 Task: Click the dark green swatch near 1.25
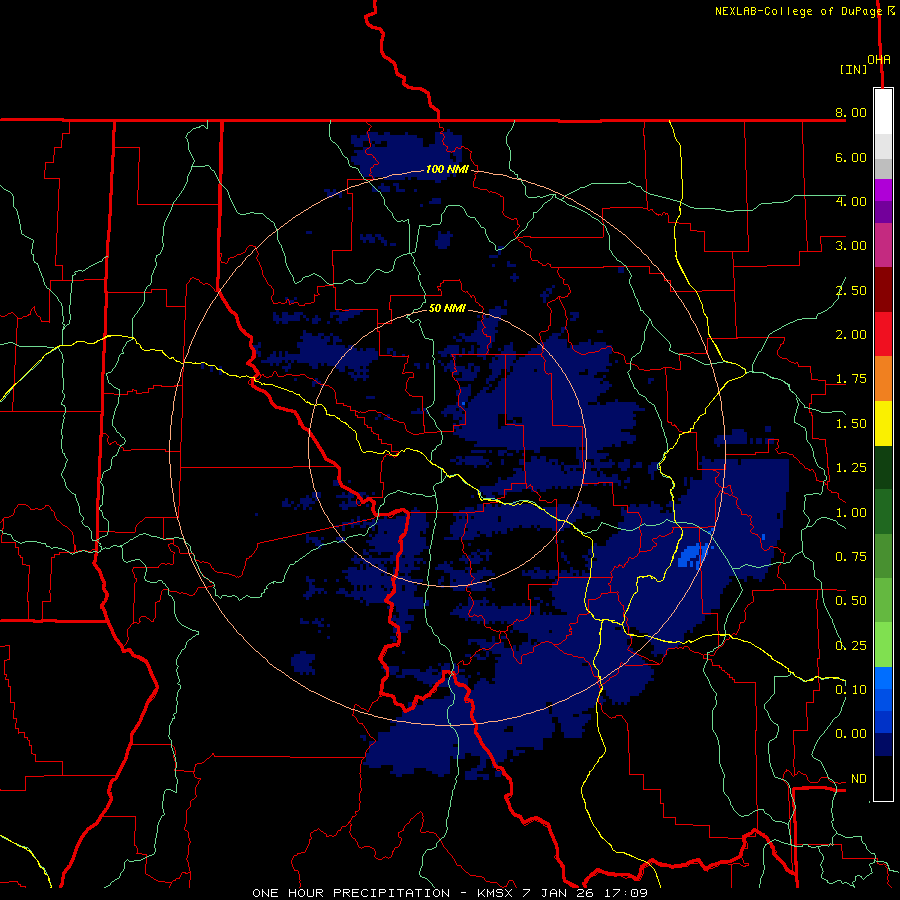coord(883,467)
